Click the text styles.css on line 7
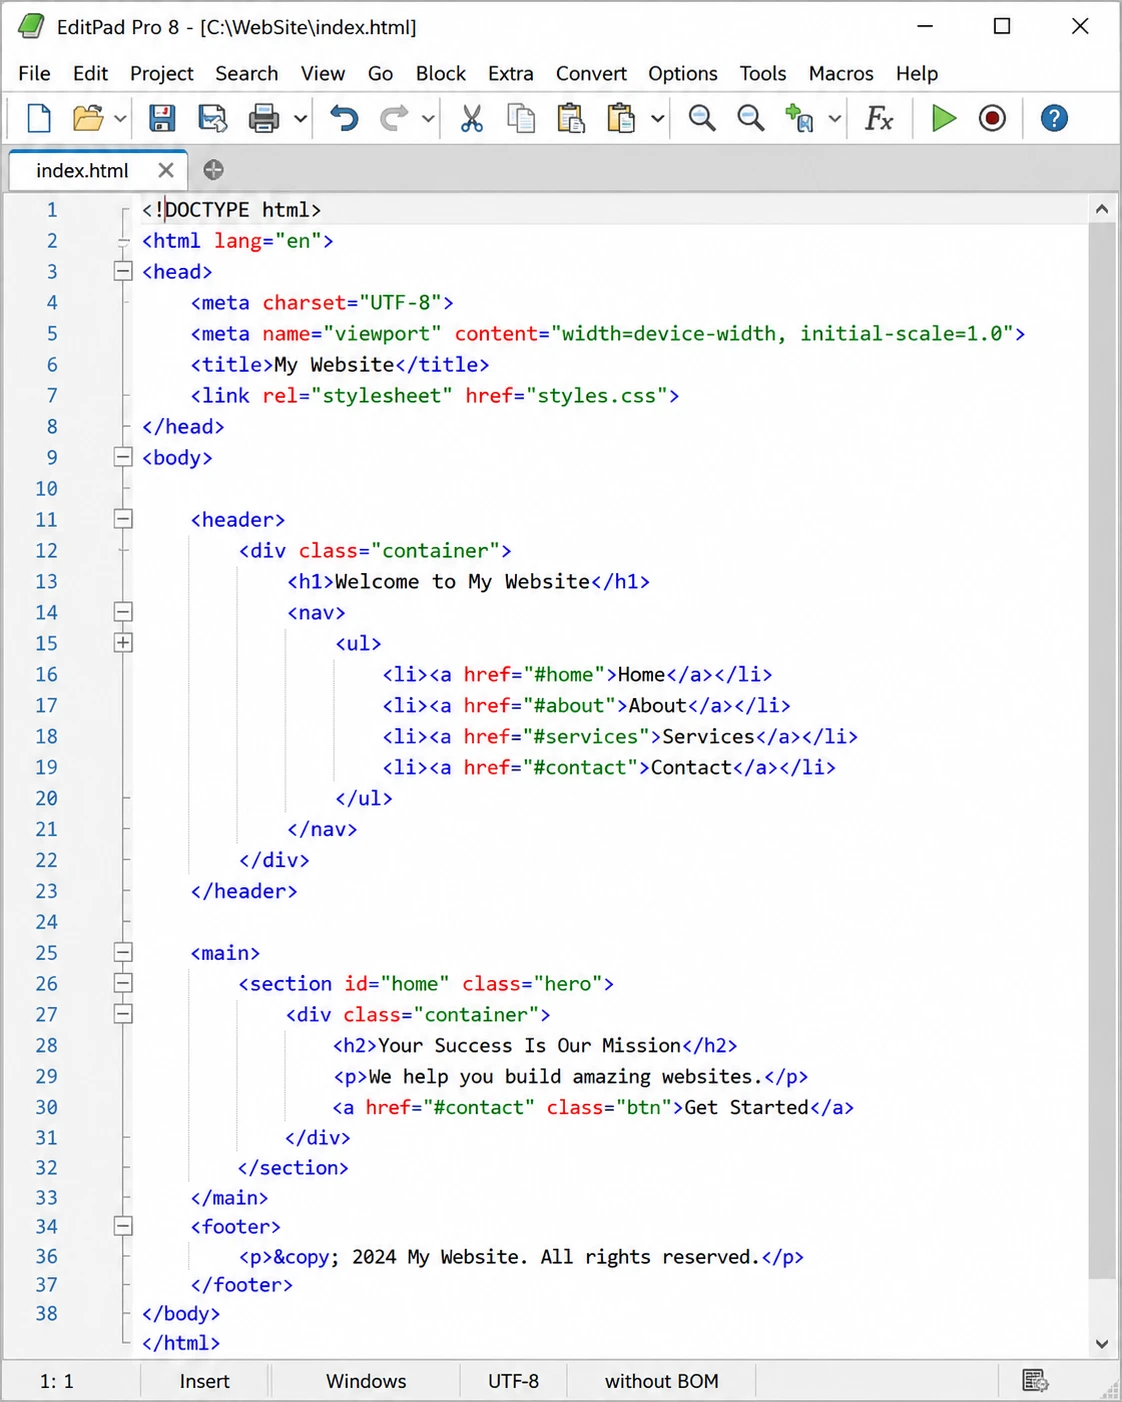Image resolution: width=1122 pixels, height=1402 pixels. click(x=596, y=395)
